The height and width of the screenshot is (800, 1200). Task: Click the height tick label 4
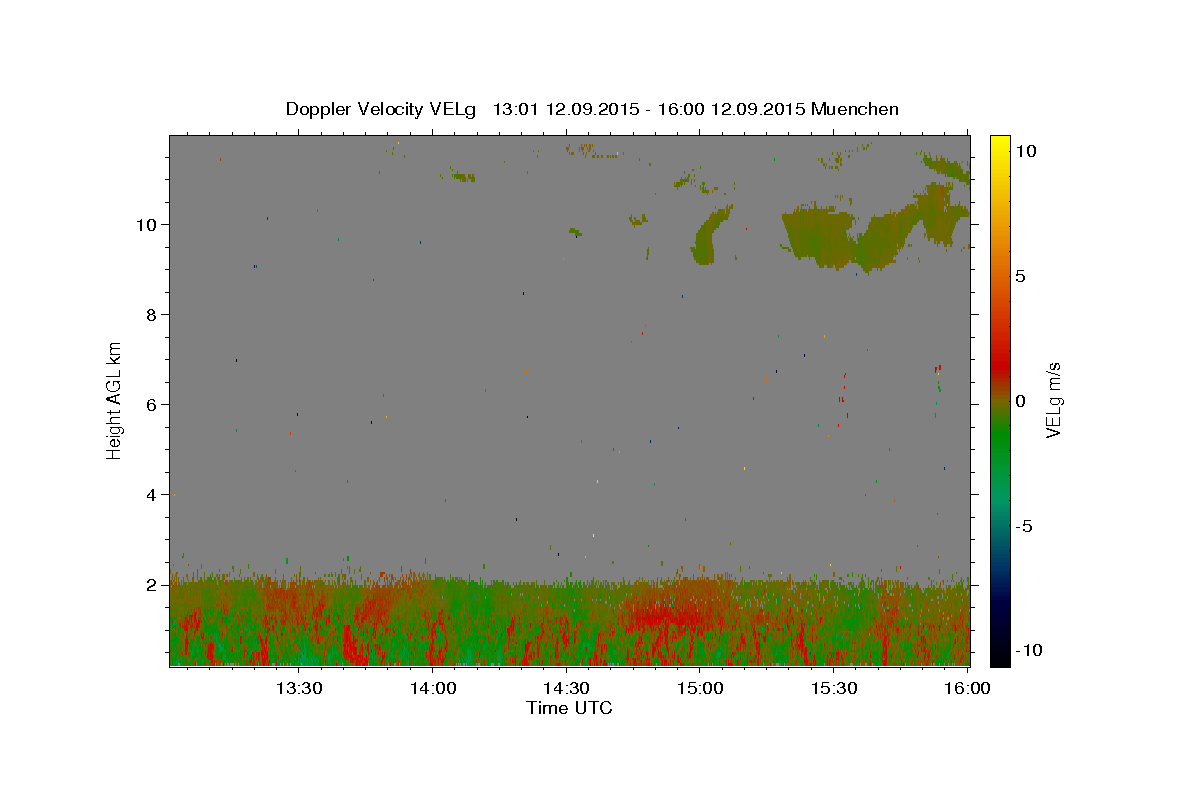[x=151, y=495]
